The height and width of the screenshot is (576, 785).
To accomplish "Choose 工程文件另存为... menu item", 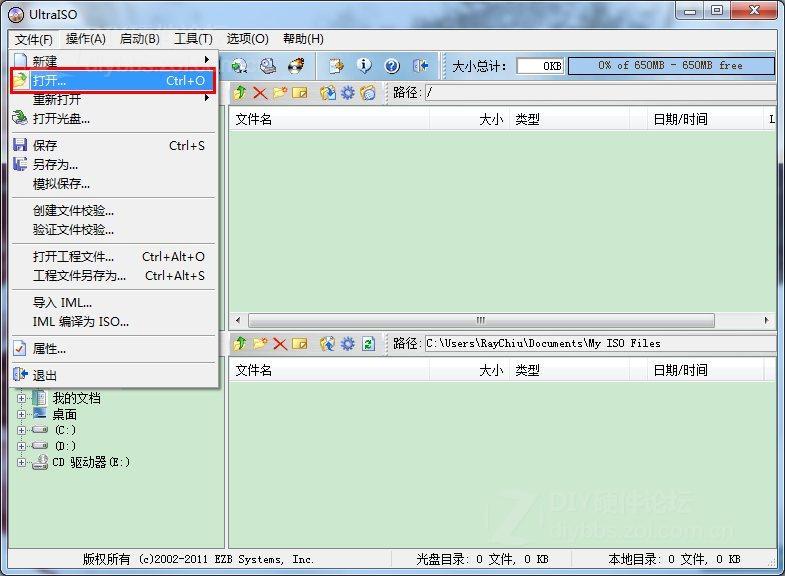I will coord(113,276).
